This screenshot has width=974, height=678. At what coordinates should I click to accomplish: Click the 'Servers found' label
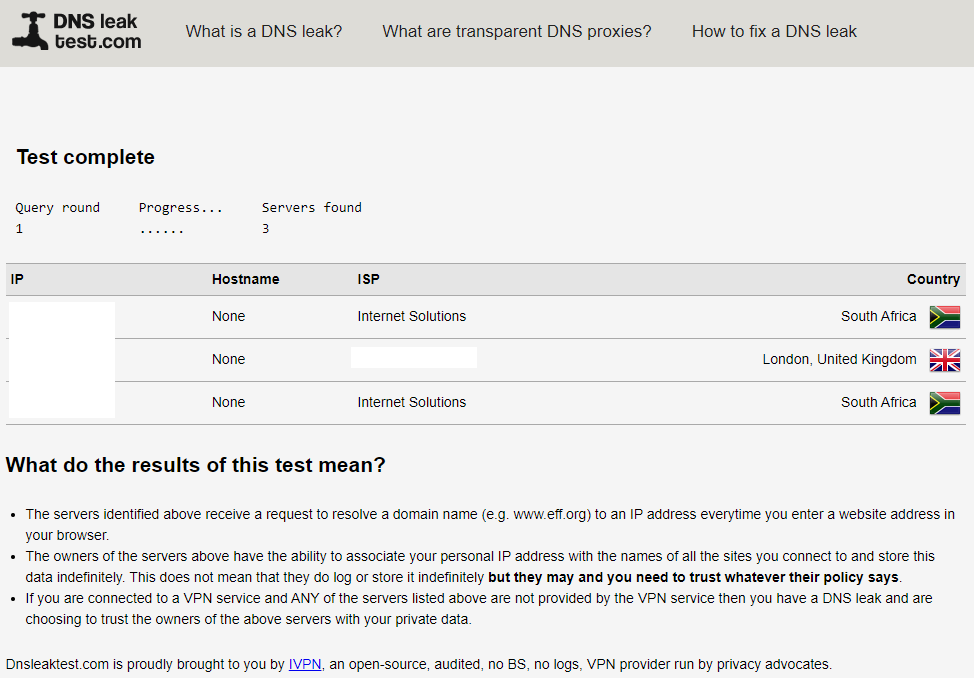coord(311,208)
